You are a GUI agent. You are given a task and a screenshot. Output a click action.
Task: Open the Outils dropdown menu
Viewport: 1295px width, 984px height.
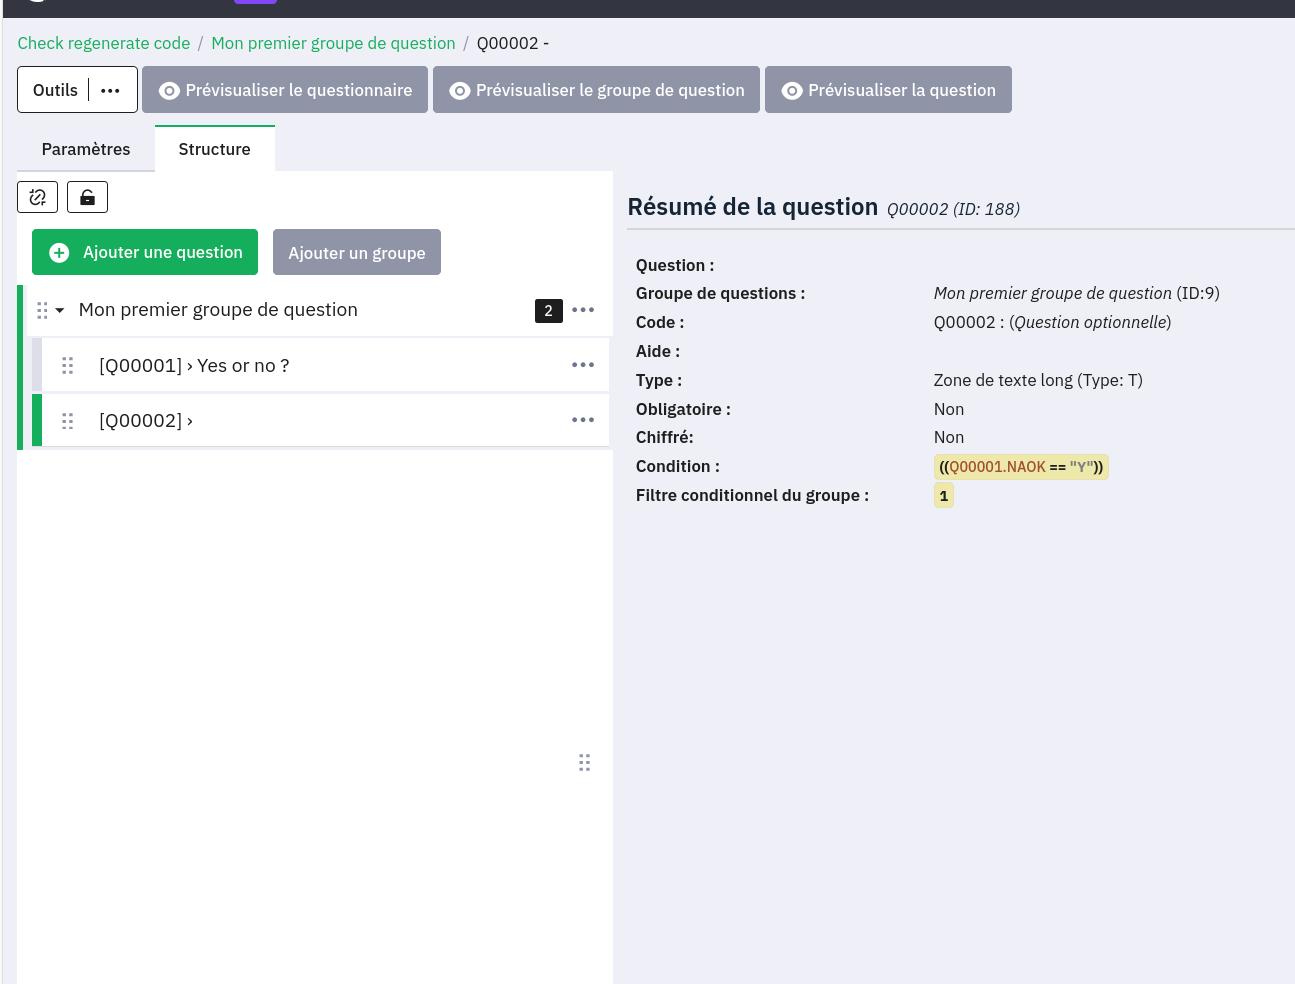[x=110, y=90]
